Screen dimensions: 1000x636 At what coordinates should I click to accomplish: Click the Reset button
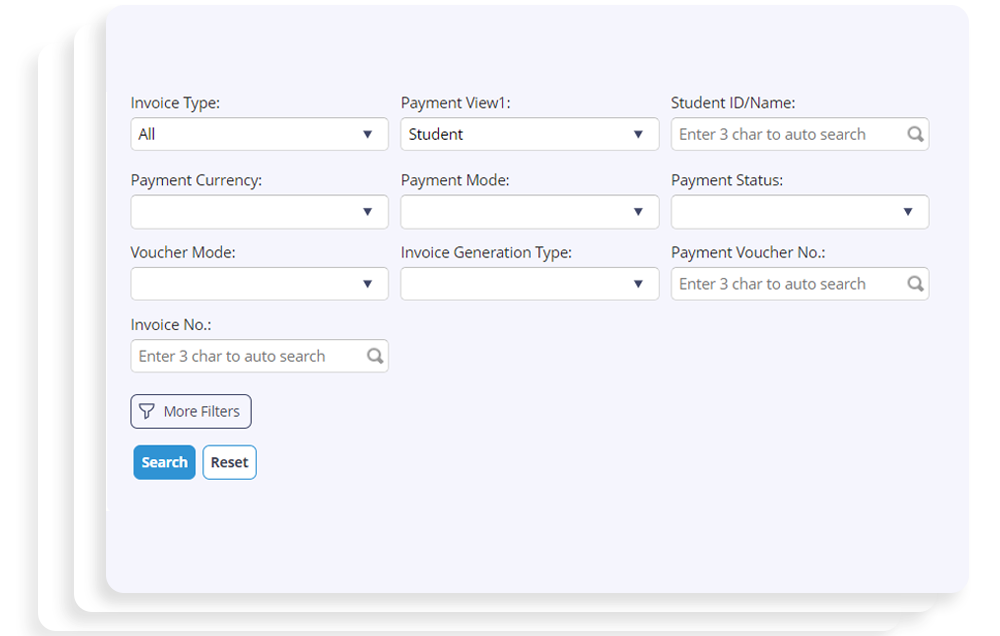[229, 462]
